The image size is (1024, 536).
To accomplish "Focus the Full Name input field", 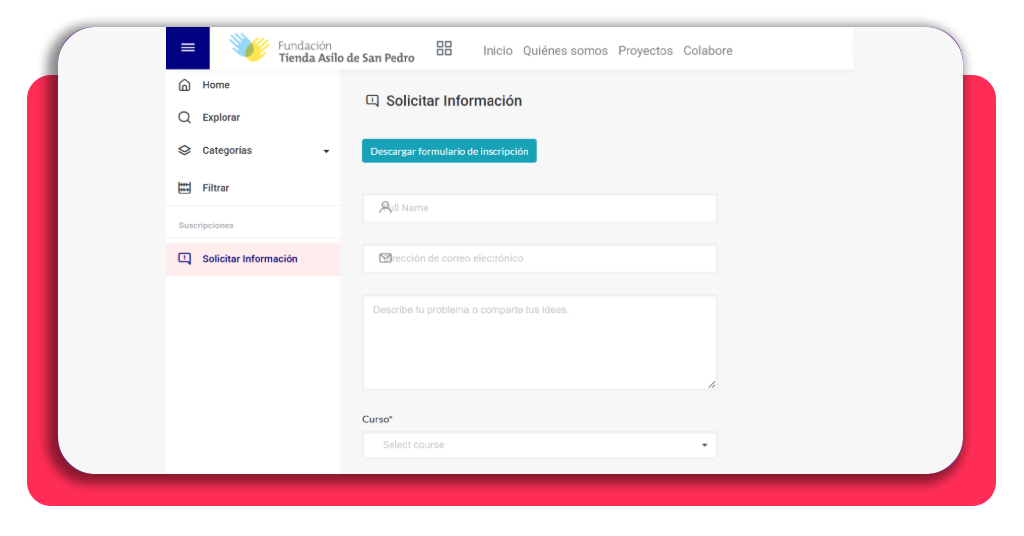I will pos(540,208).
